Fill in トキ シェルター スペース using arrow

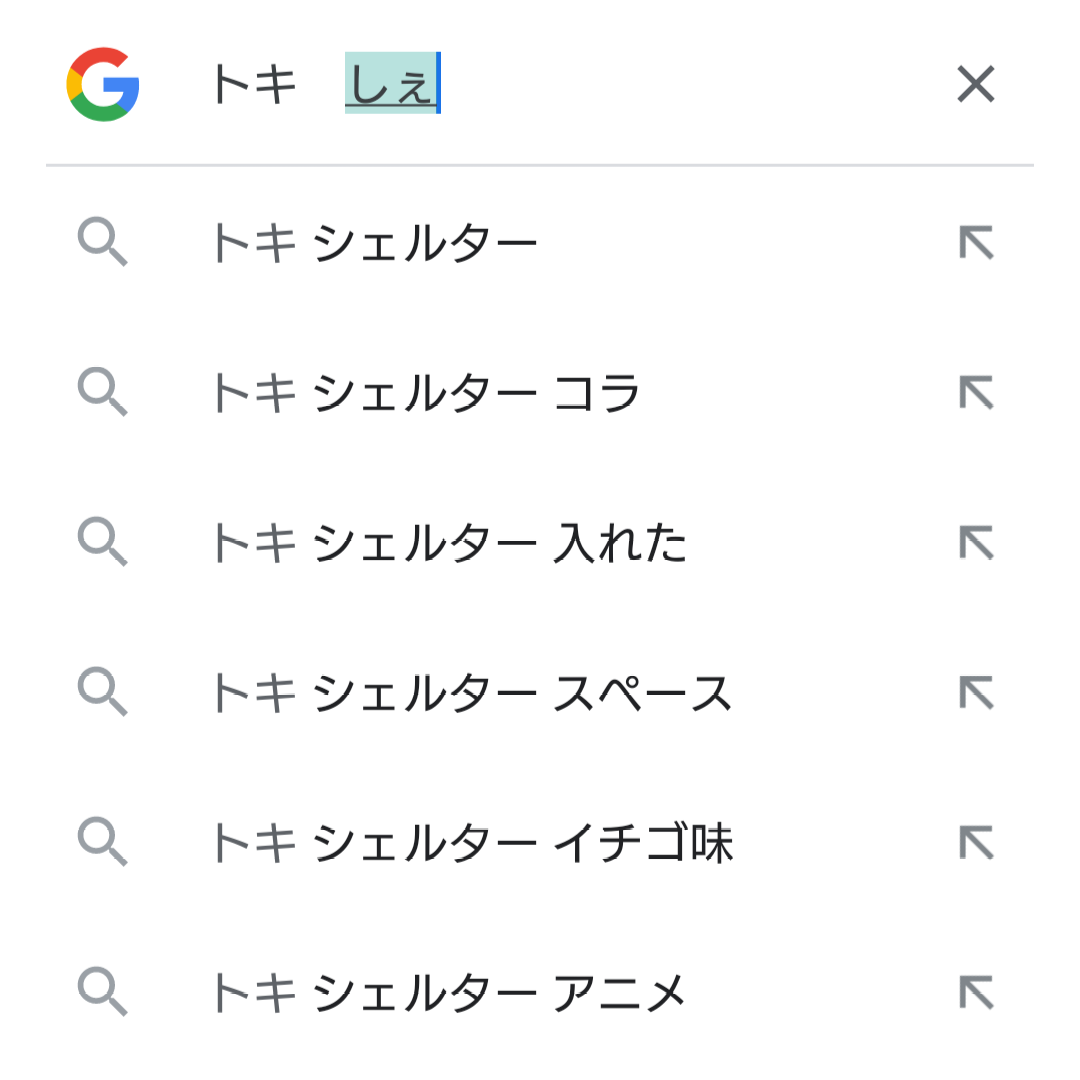pyautogui.click(x=976, y=693)
